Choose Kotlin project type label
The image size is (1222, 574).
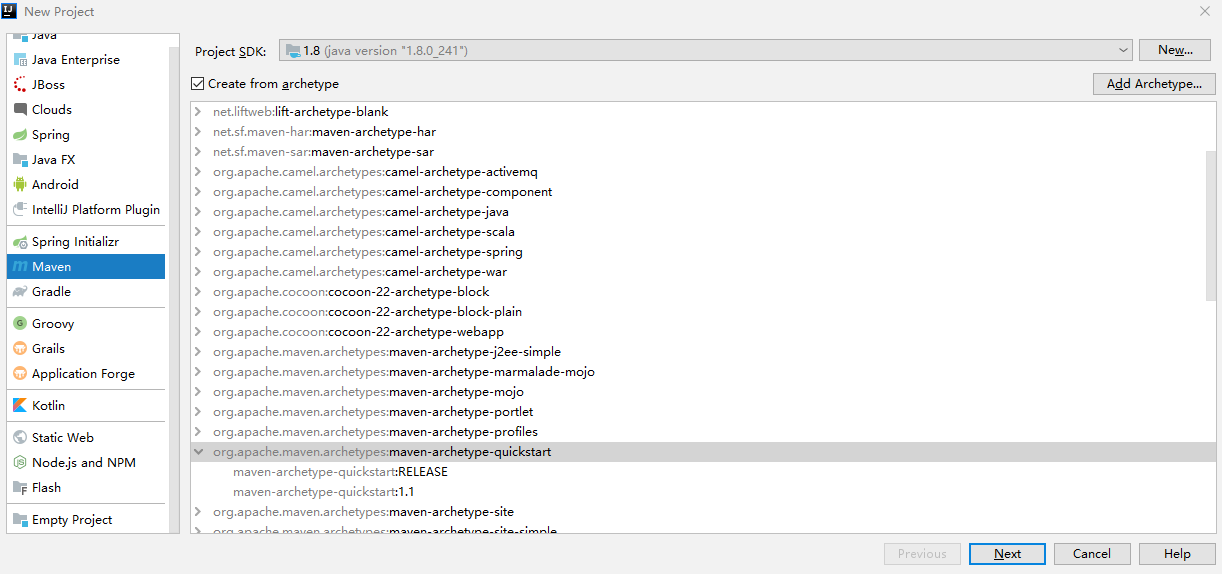tap(48, 406)
